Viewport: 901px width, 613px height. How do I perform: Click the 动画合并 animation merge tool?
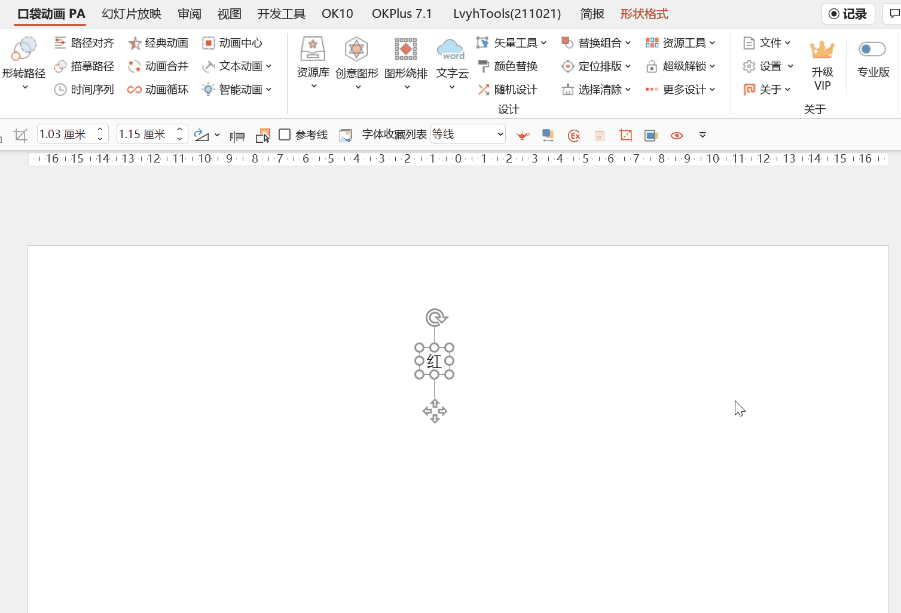click(x=159, y=67)
